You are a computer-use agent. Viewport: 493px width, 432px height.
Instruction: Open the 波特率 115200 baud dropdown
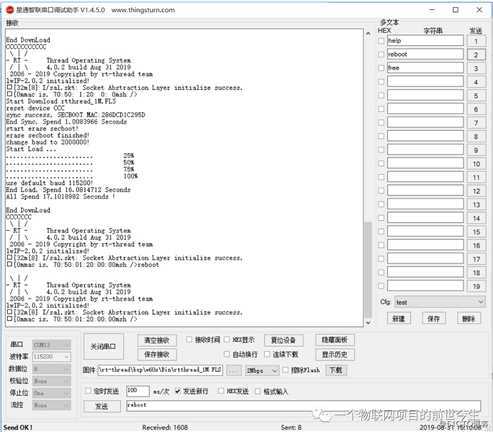(x=52, y=357)
